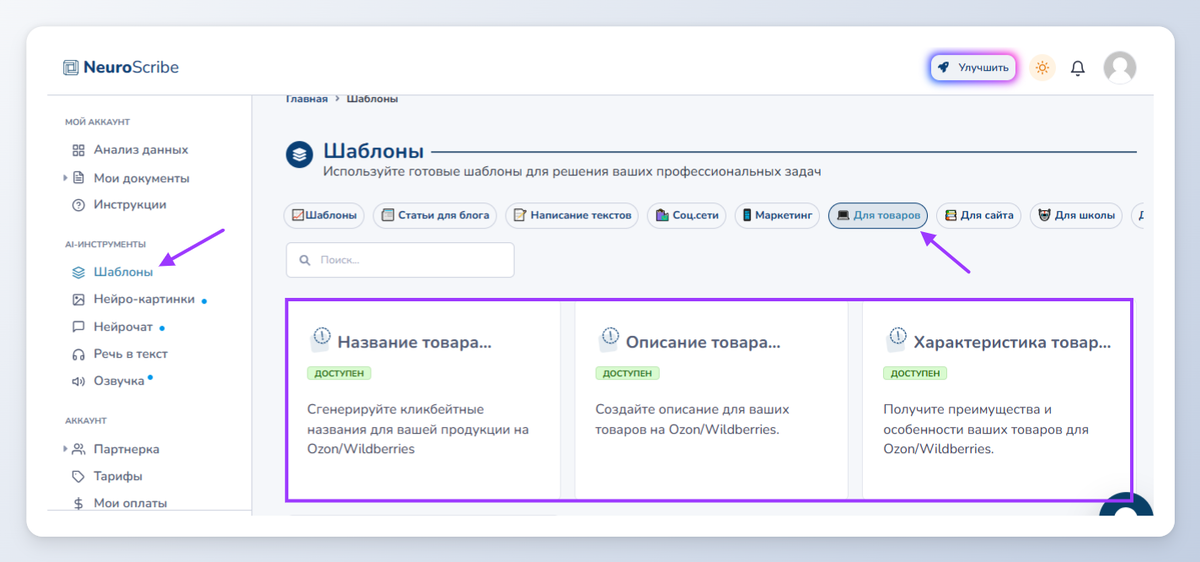
Task: Open Мои оплаты in sidebar
Action: tap(130, 503)
